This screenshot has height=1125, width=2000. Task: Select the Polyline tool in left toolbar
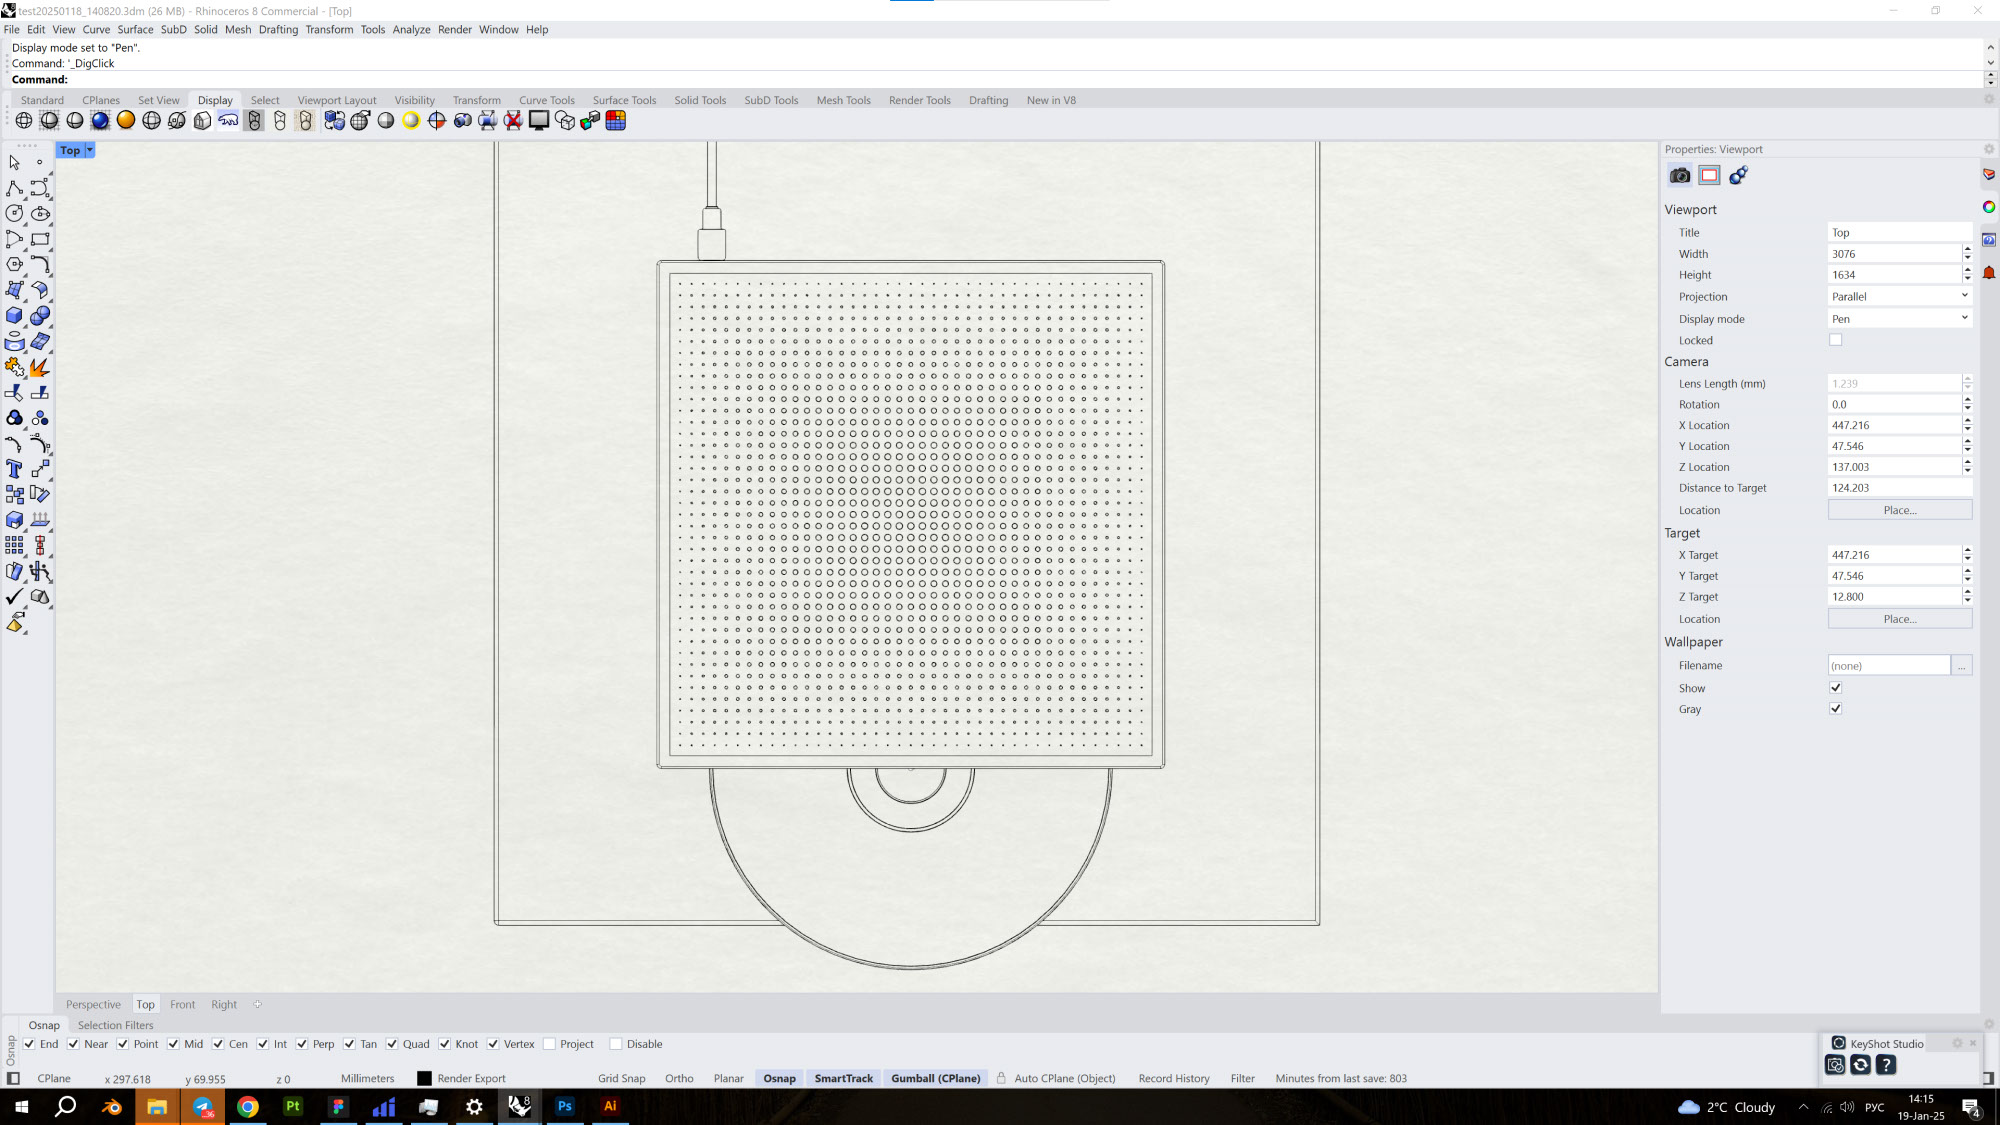coord(14,188)
